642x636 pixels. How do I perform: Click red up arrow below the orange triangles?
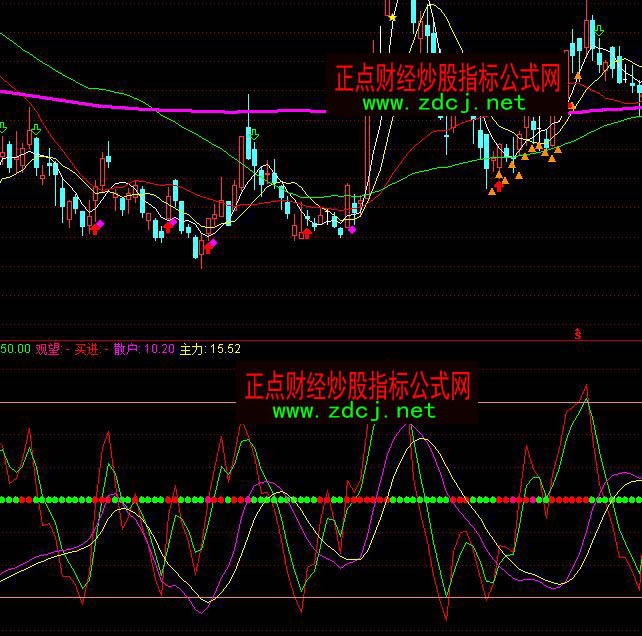pyautogui.click(x=498, y=185)
